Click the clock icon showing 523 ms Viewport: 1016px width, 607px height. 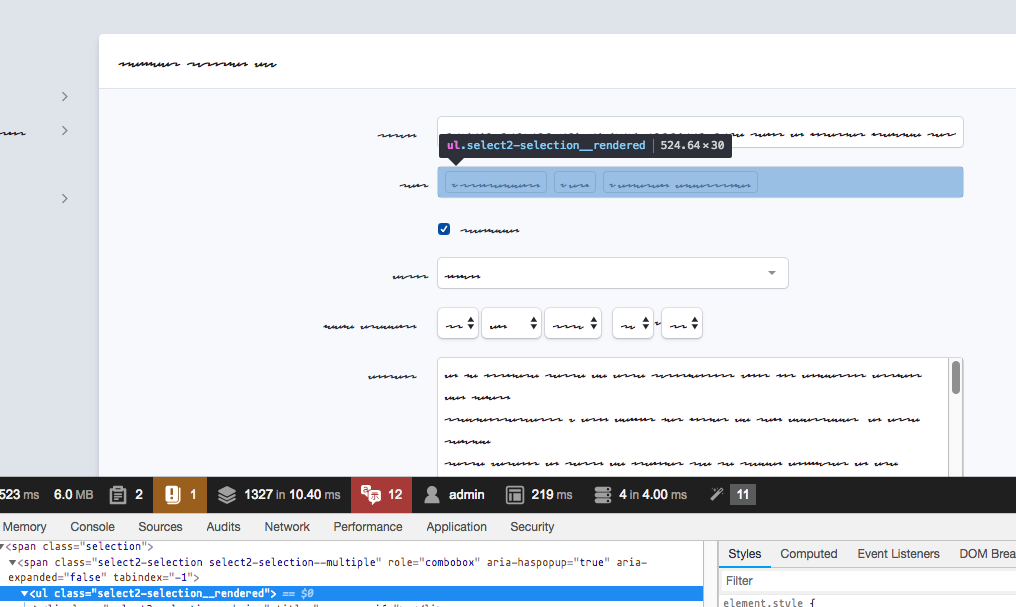pos(18,494)
